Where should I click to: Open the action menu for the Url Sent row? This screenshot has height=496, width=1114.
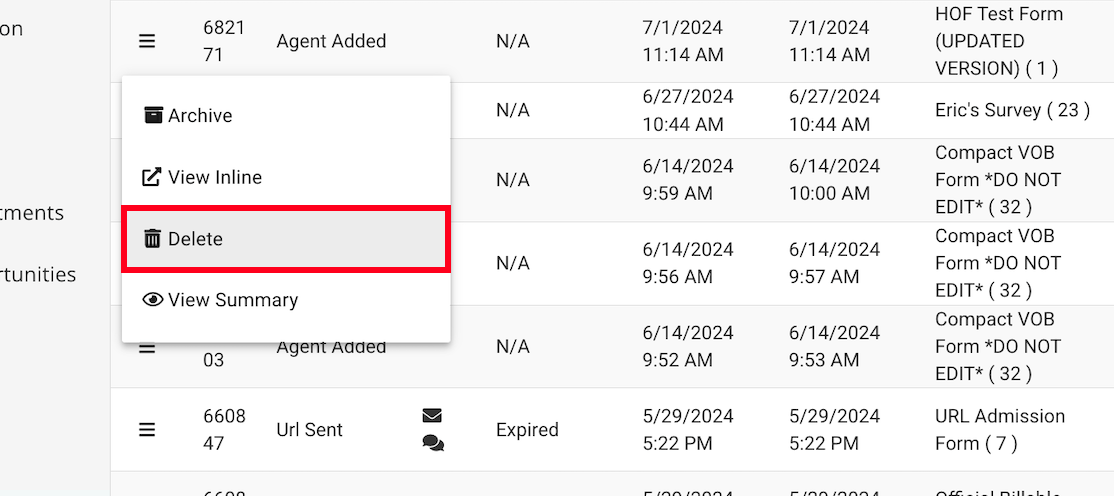(x=147, y=430)
